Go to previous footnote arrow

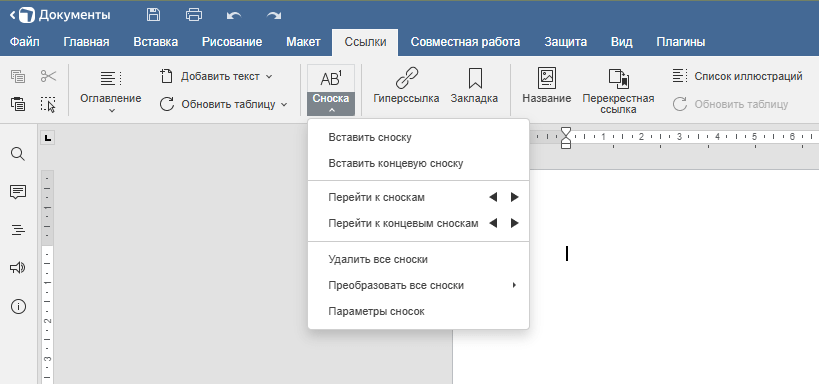click(493, 197)
